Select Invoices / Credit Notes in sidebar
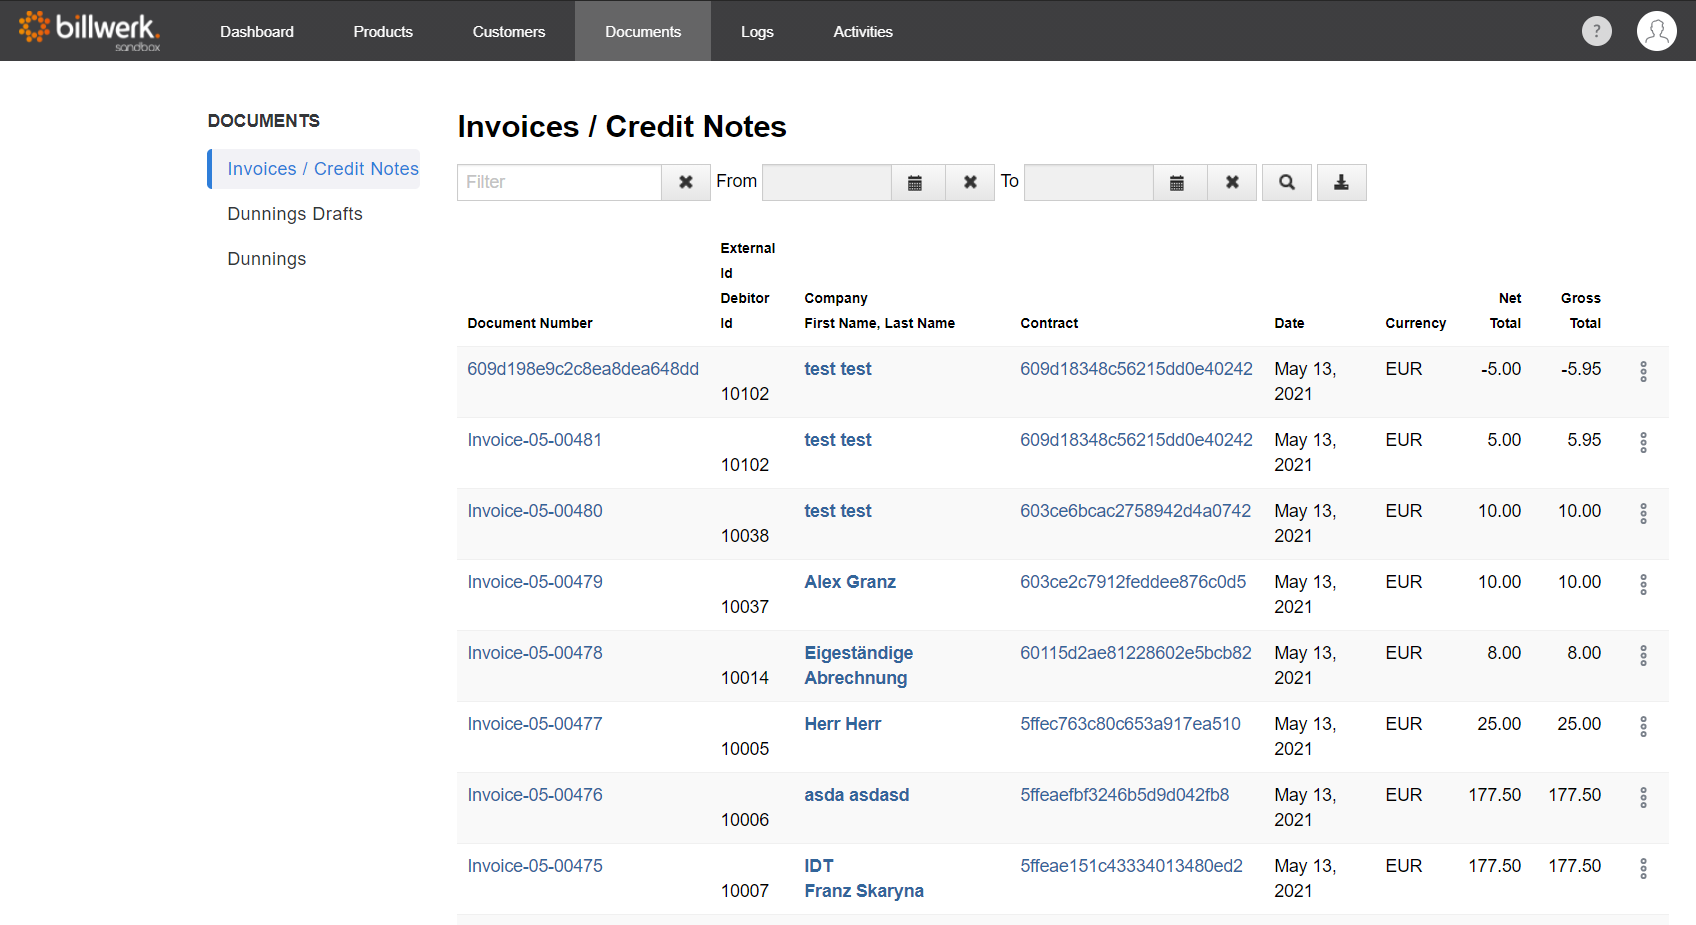The width and height of the screenshot is (1696, 925). tap(314, 169)
